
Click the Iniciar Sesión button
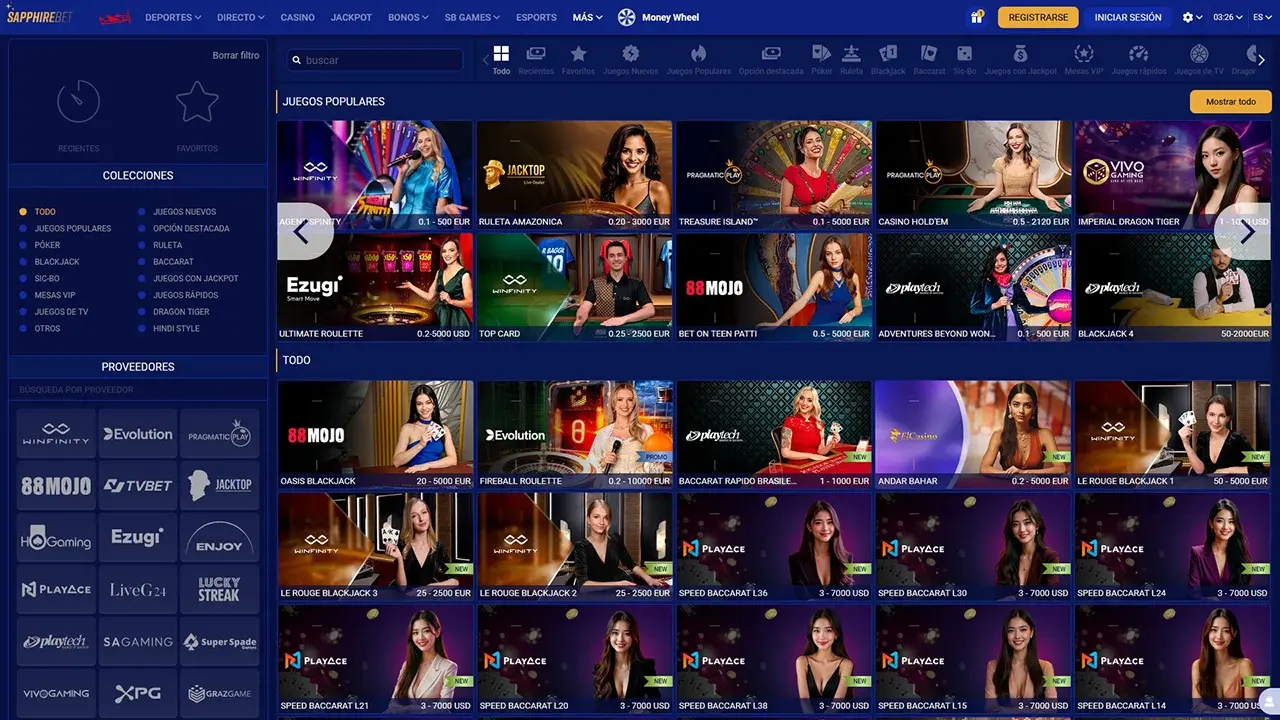pos(1128,17)
